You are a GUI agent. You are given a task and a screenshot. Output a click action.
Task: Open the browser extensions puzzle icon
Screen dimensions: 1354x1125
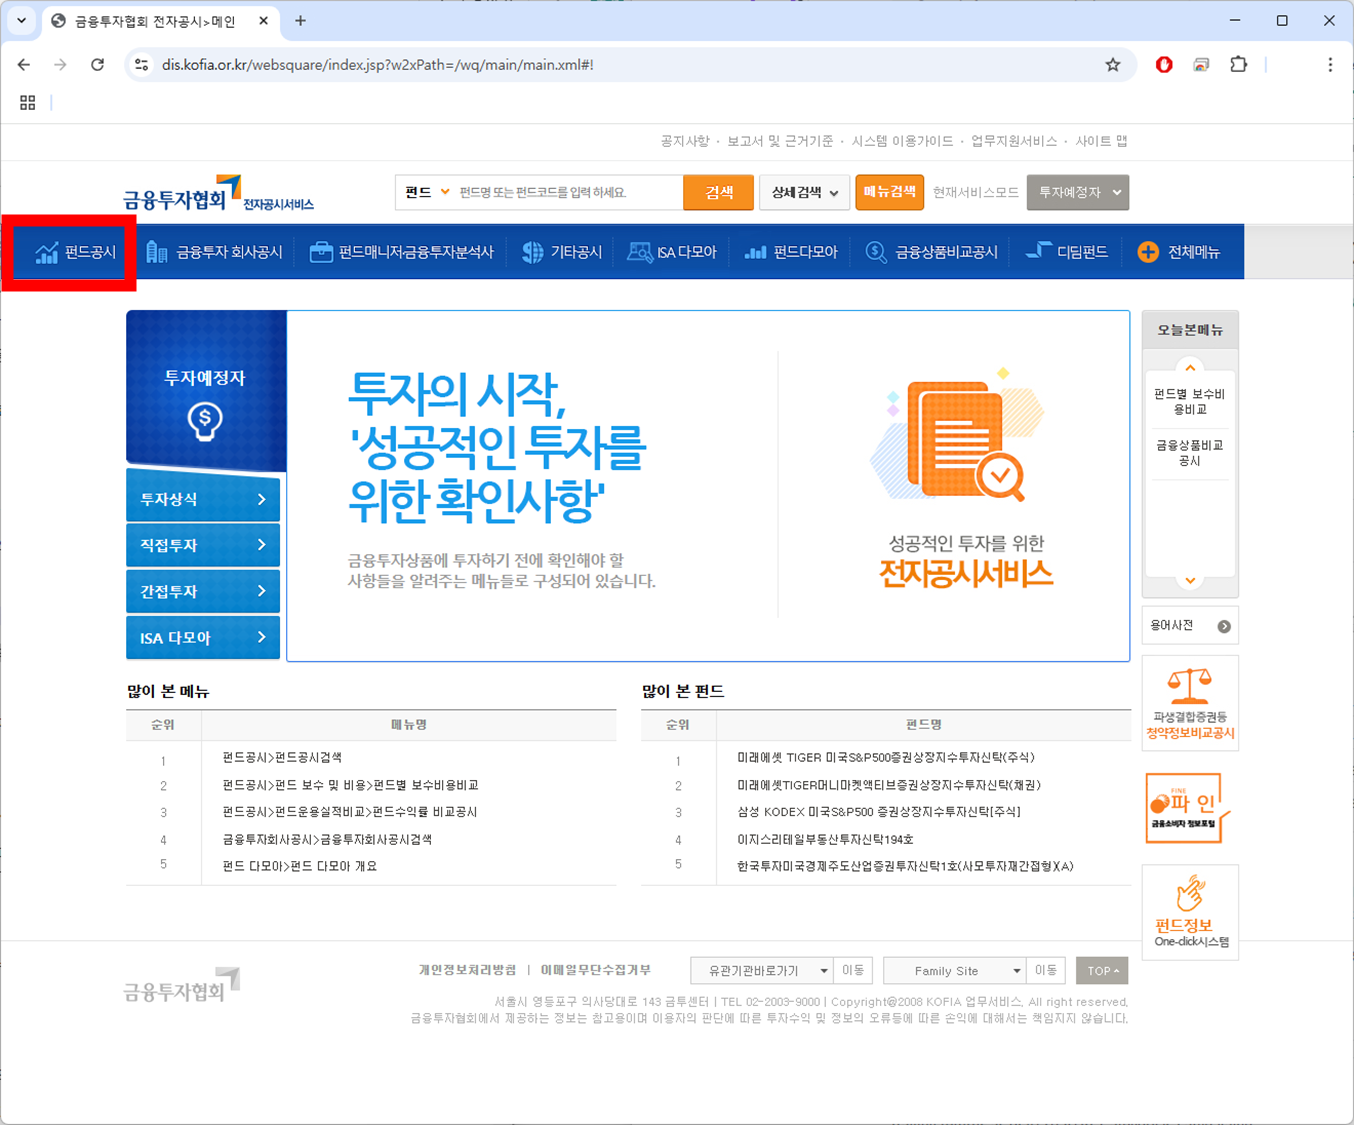pos(1239,65)
